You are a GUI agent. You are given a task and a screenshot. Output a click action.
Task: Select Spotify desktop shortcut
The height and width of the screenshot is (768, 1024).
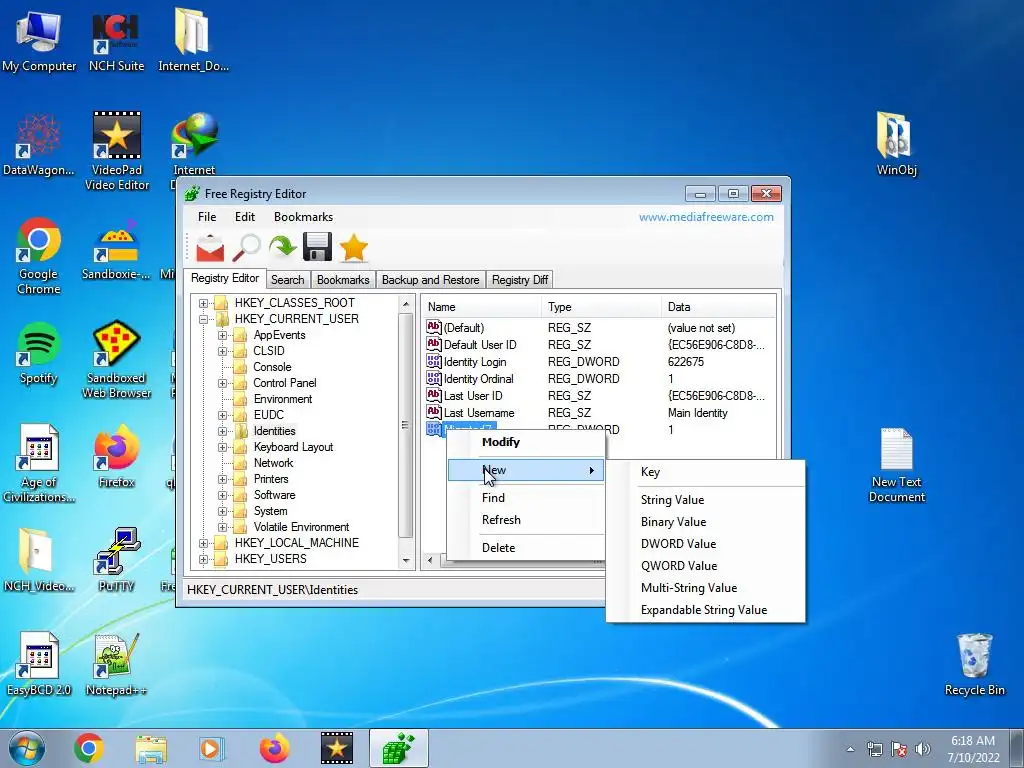tap(39, 353)
